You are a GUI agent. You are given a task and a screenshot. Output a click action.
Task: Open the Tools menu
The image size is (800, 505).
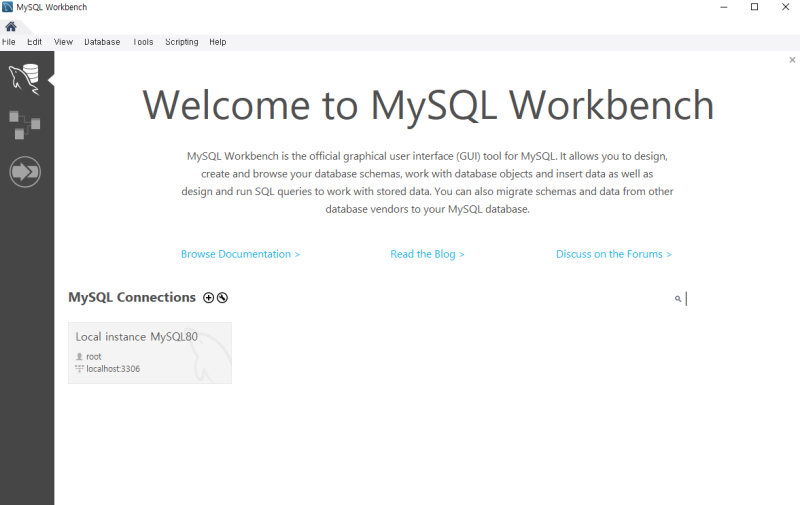point(143,42)
